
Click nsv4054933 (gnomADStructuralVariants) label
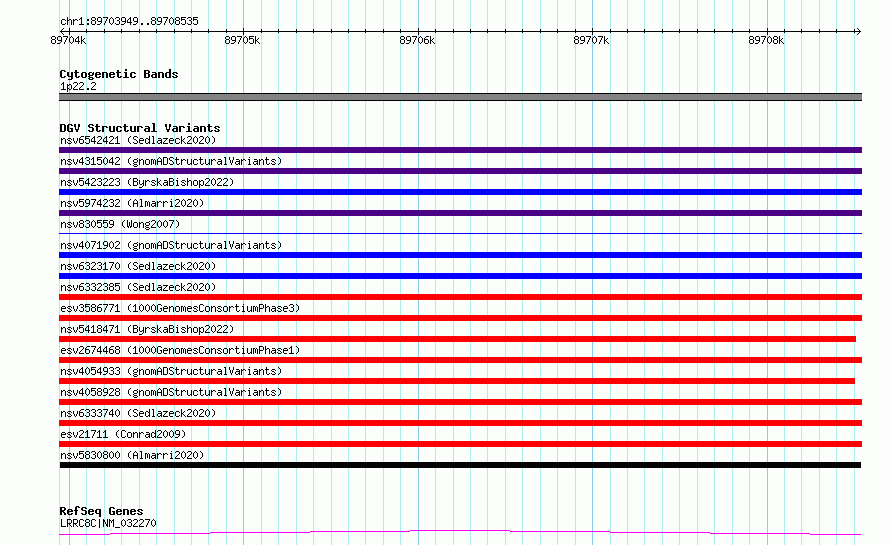point(171,371)
